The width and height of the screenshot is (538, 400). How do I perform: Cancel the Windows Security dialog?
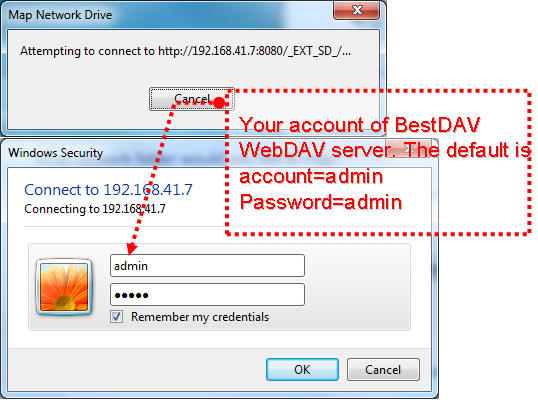click(x=383, y=370)
